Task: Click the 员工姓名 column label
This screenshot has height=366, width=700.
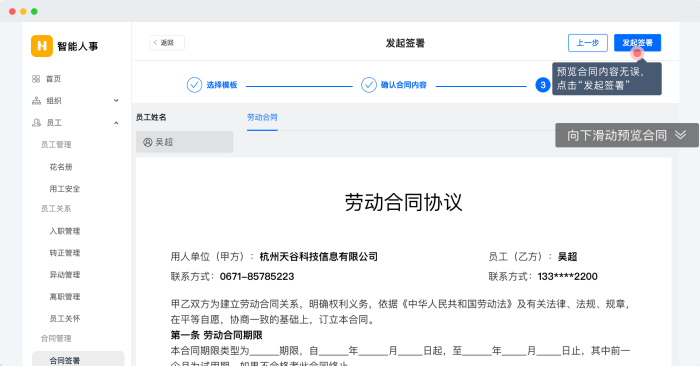Action: [x=151, y=117]
